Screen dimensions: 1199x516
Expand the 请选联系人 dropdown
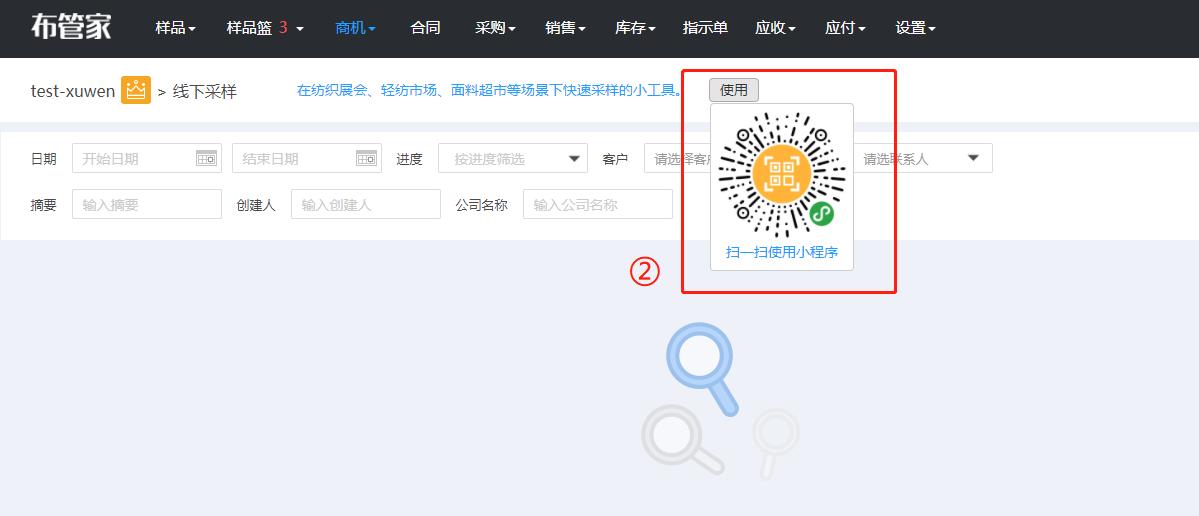[923, 158]
